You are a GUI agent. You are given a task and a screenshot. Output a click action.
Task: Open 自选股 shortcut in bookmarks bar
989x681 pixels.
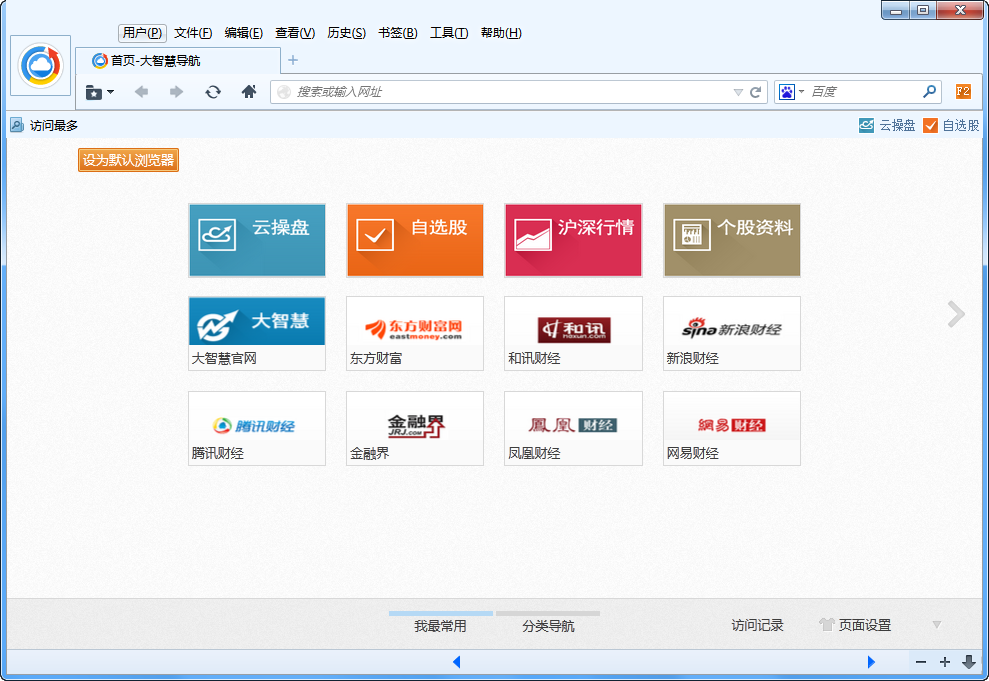pyautogui.click(x=951, y=125)
